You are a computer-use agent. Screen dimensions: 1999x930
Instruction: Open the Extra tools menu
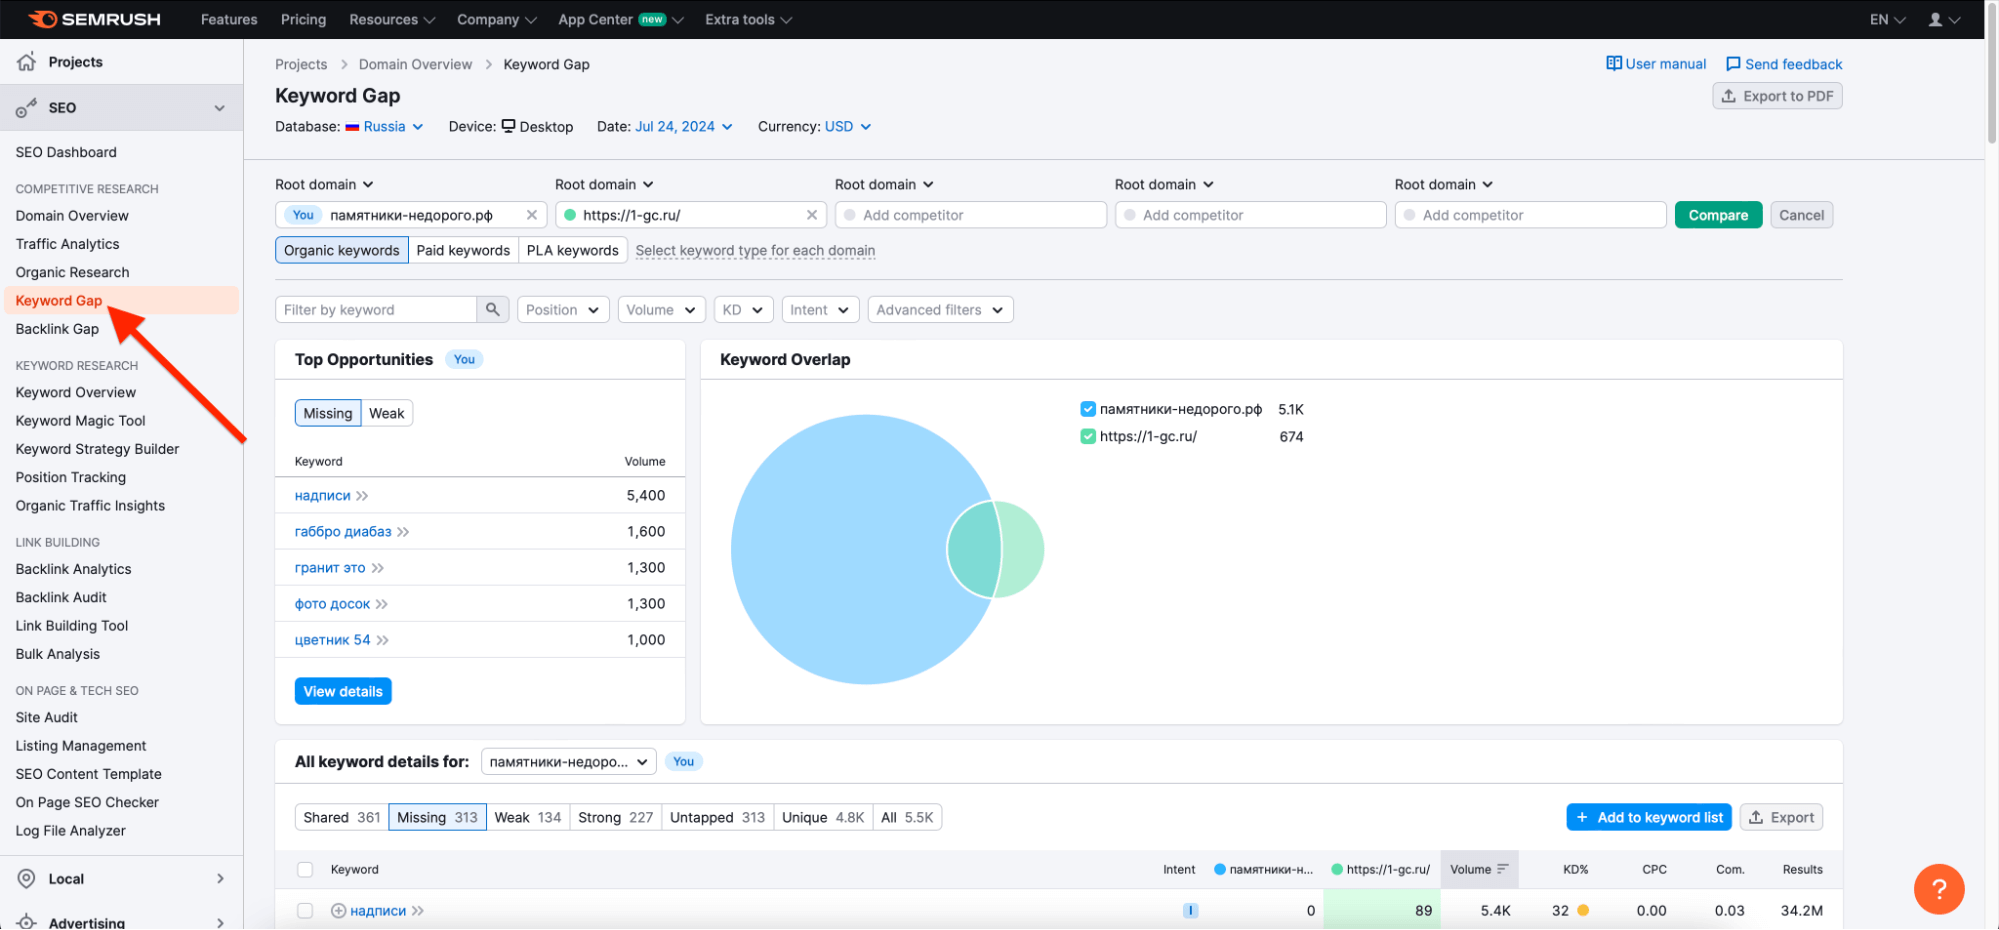coord(748,19)
